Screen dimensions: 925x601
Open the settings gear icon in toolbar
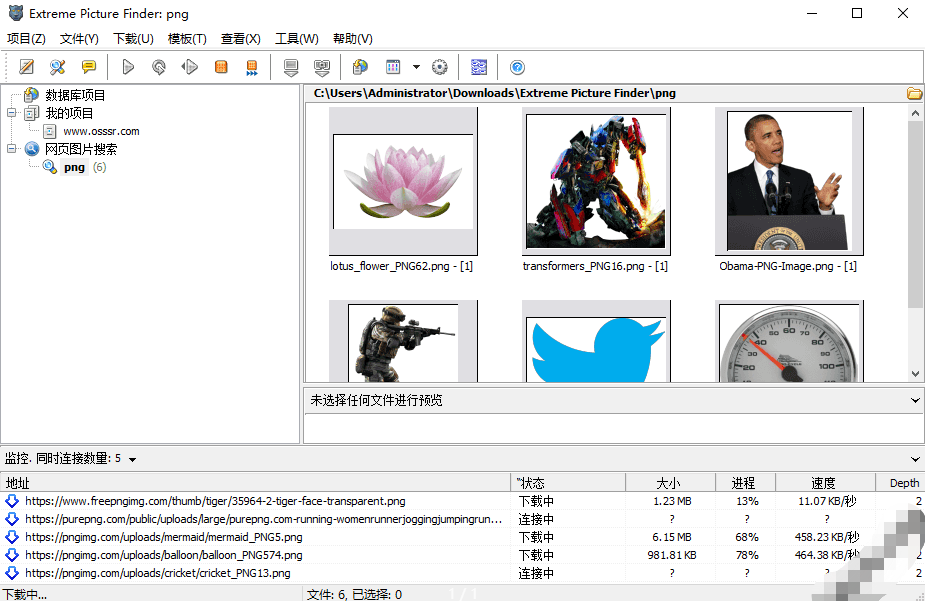[x=439, y=67]
